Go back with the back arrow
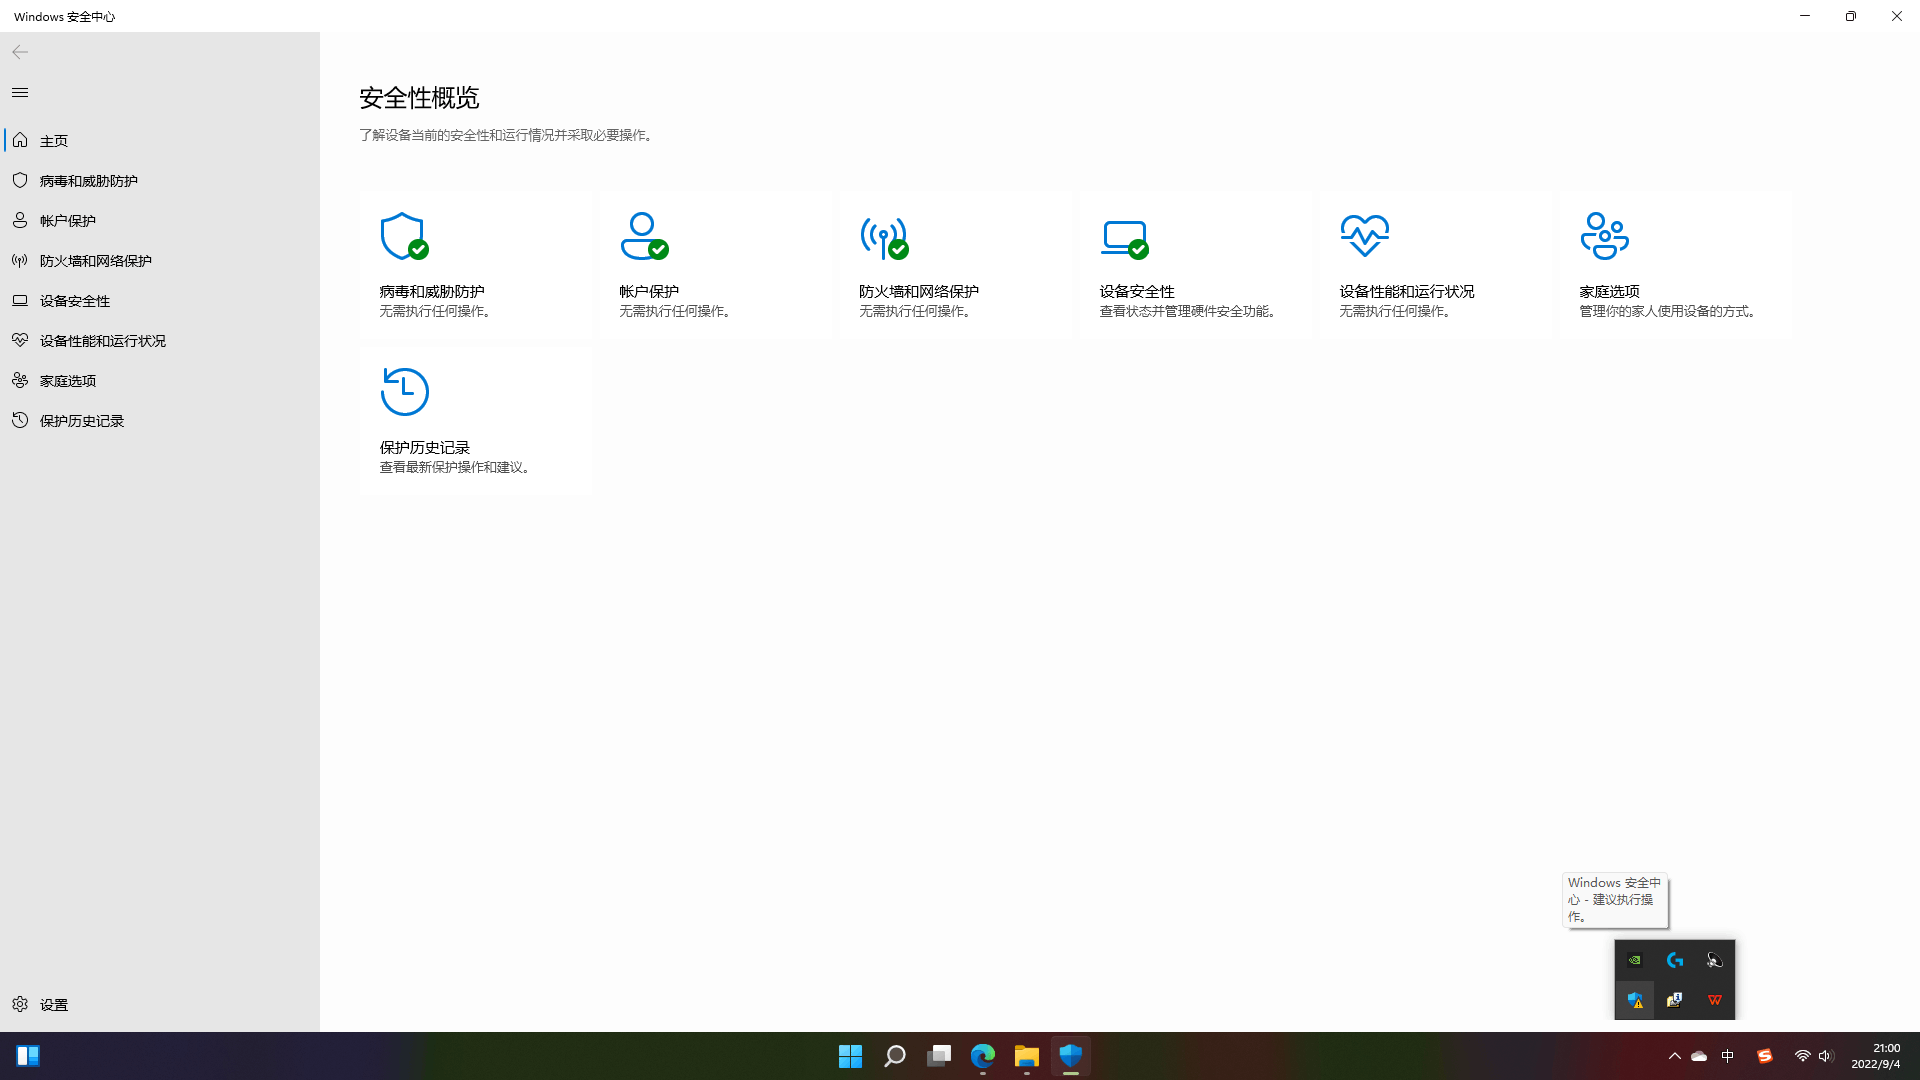 coord(20,52)
